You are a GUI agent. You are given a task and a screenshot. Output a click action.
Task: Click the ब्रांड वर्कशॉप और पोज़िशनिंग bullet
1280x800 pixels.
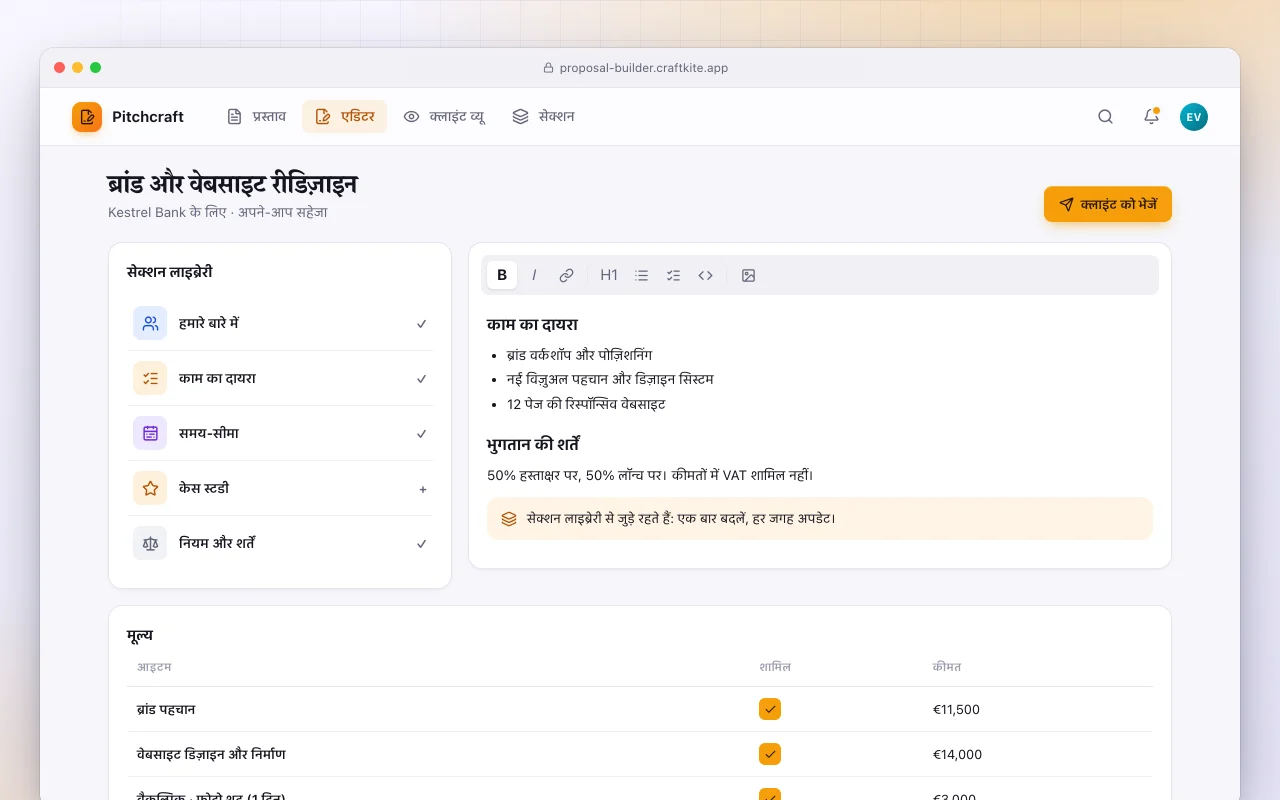pyautogui.click(x=580, y=355)
